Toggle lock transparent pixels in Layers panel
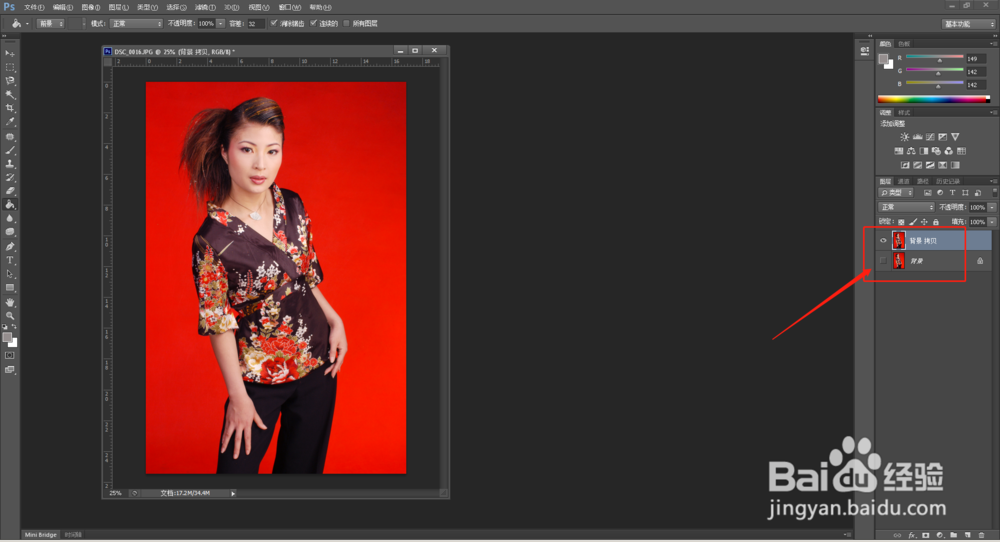The image size is (1000, 542). coord(901,222)
